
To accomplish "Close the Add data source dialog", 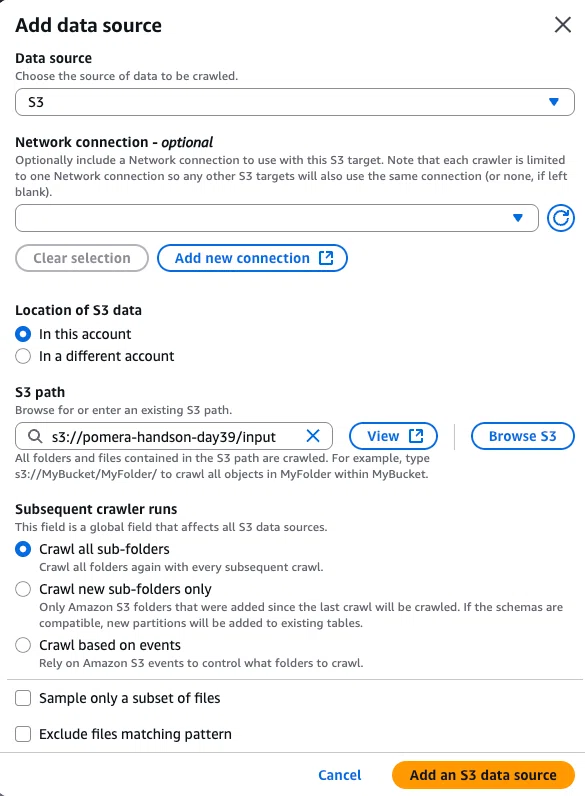I will coord(563,24).
